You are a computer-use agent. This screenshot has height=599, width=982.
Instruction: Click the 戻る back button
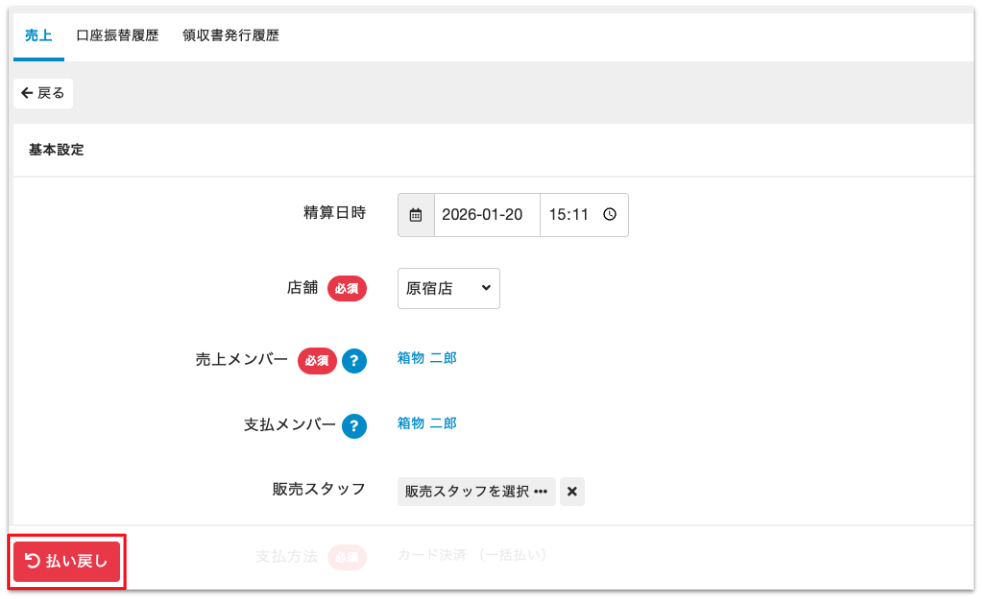(x=43, y=93)
